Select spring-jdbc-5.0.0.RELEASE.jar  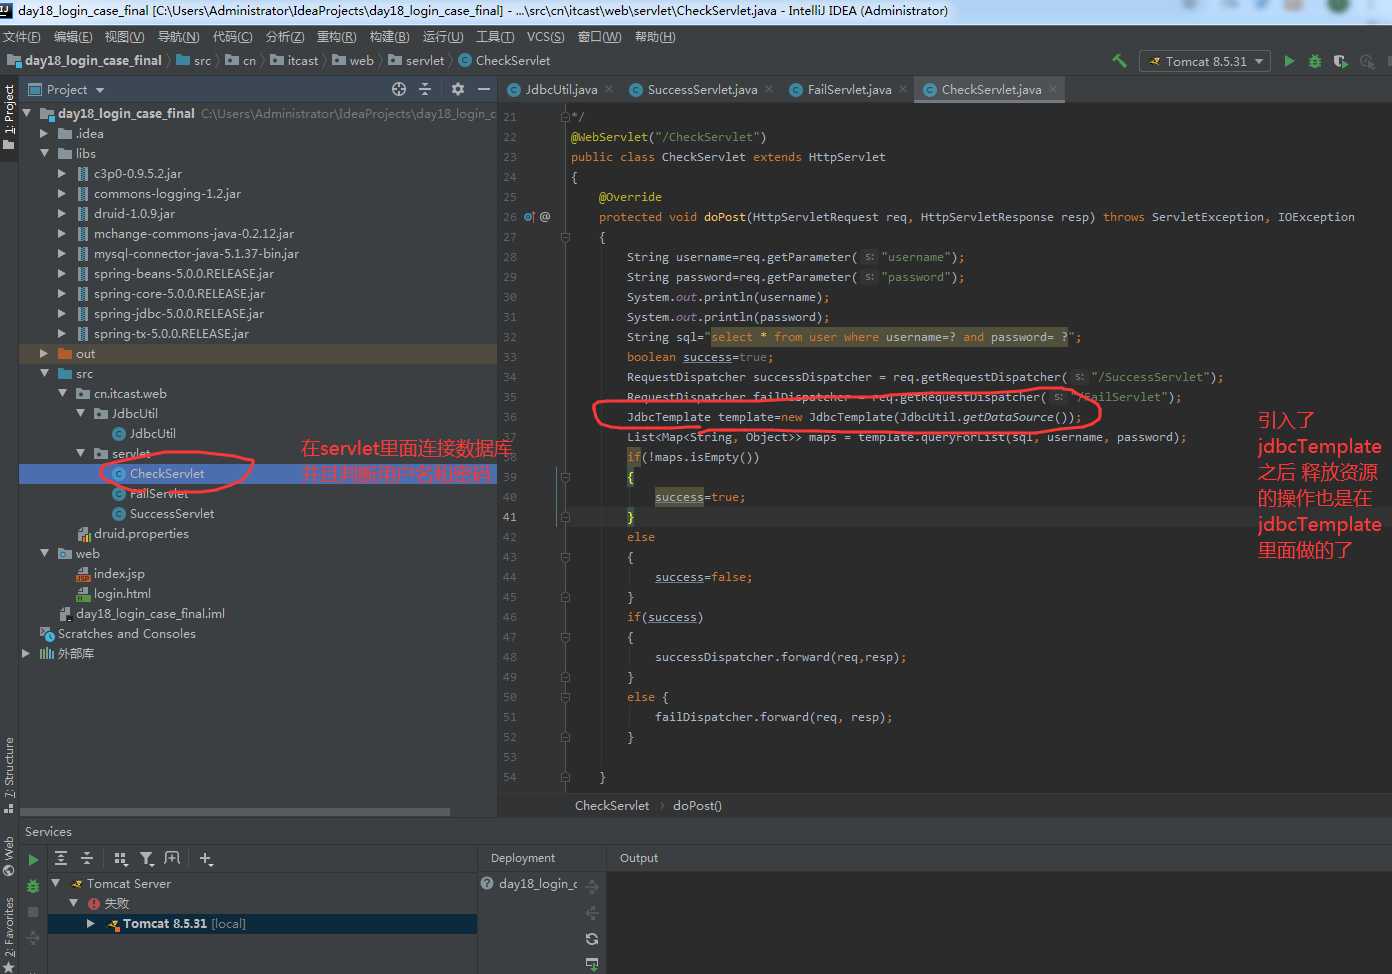pos(179,314)
